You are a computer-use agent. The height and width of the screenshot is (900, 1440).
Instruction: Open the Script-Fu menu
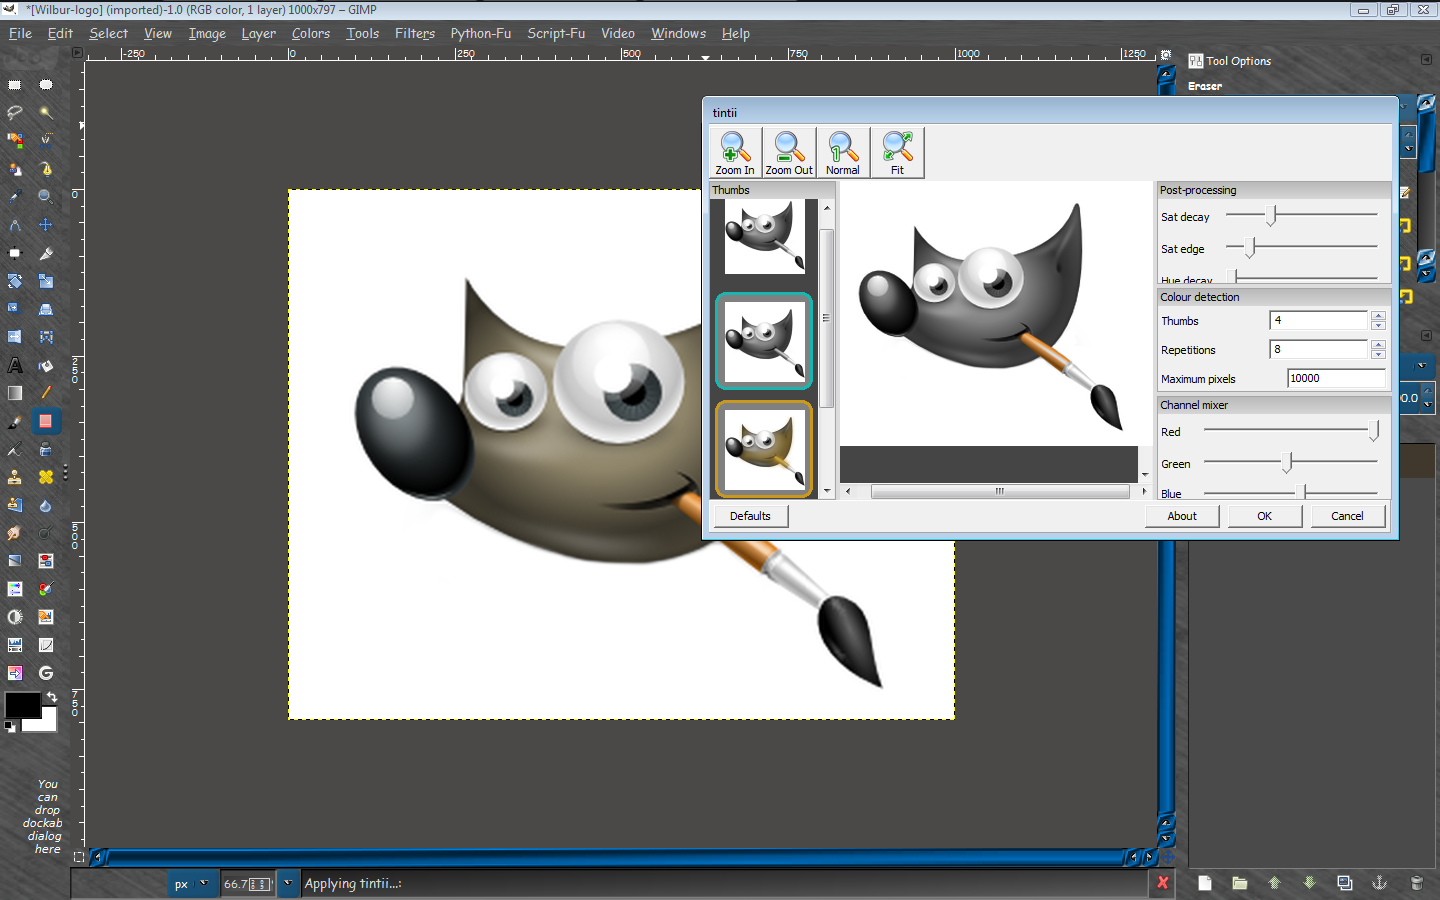(x=556, y=33)
